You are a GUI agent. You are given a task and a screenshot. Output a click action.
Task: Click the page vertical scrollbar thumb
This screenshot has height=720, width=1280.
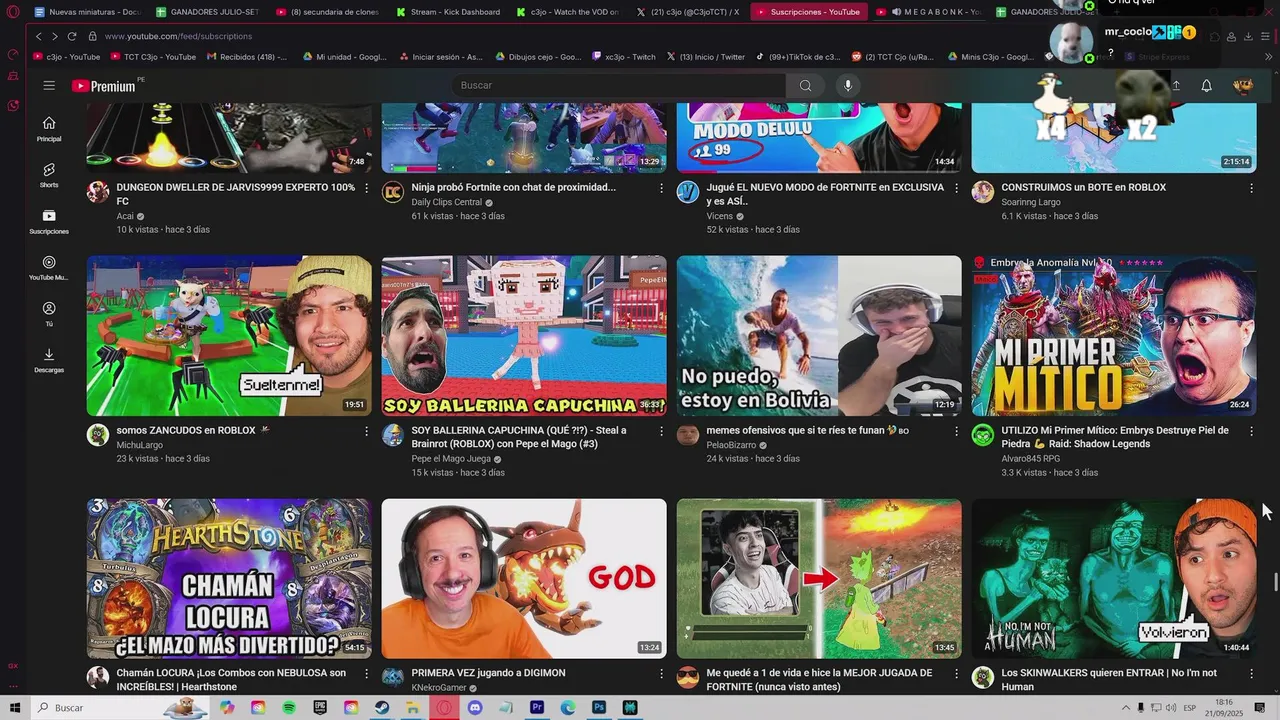click(x=1275, y=582)
